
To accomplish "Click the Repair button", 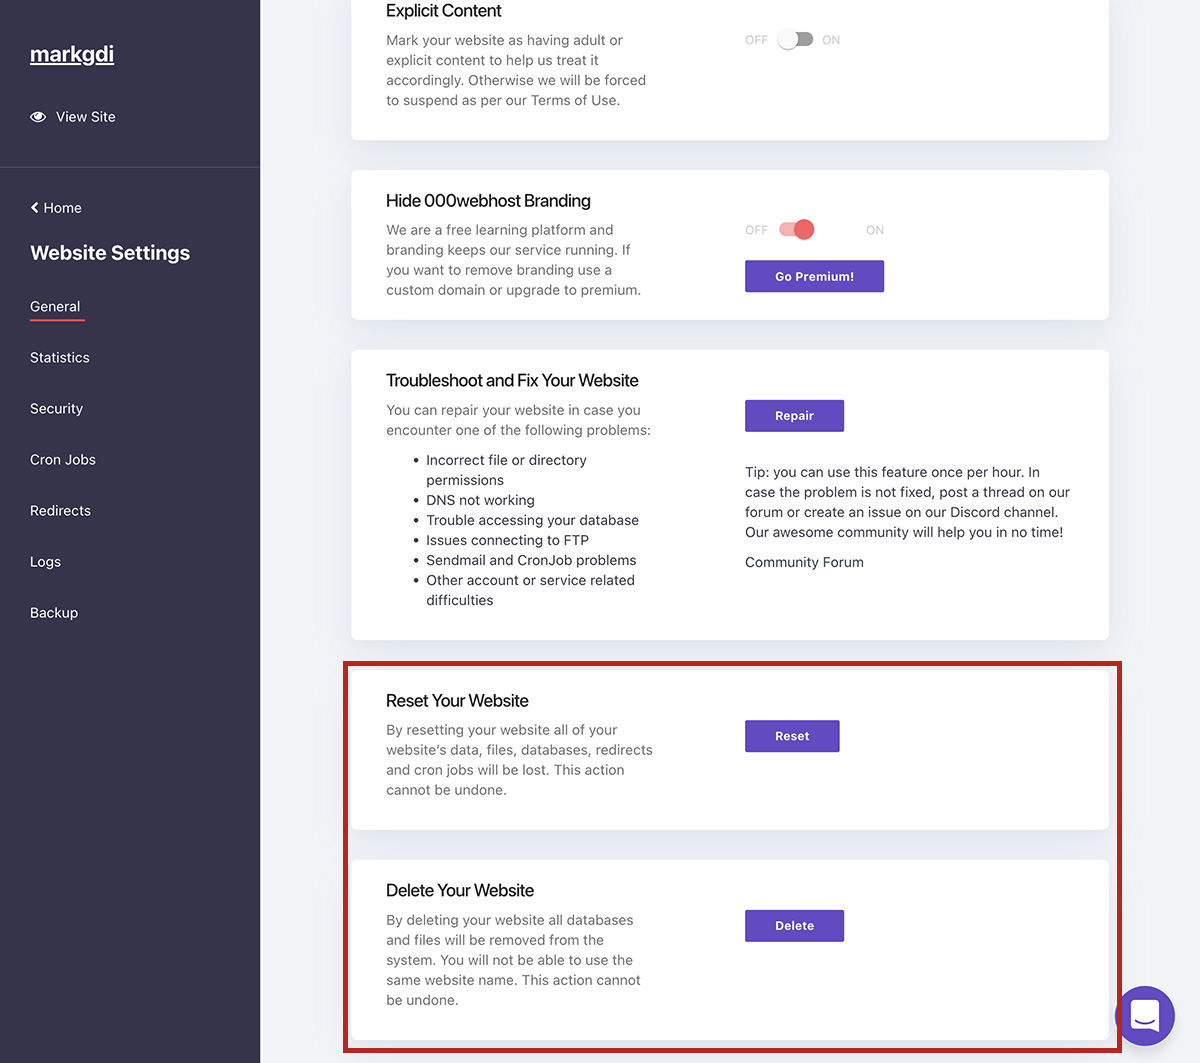I will point(794,416).
